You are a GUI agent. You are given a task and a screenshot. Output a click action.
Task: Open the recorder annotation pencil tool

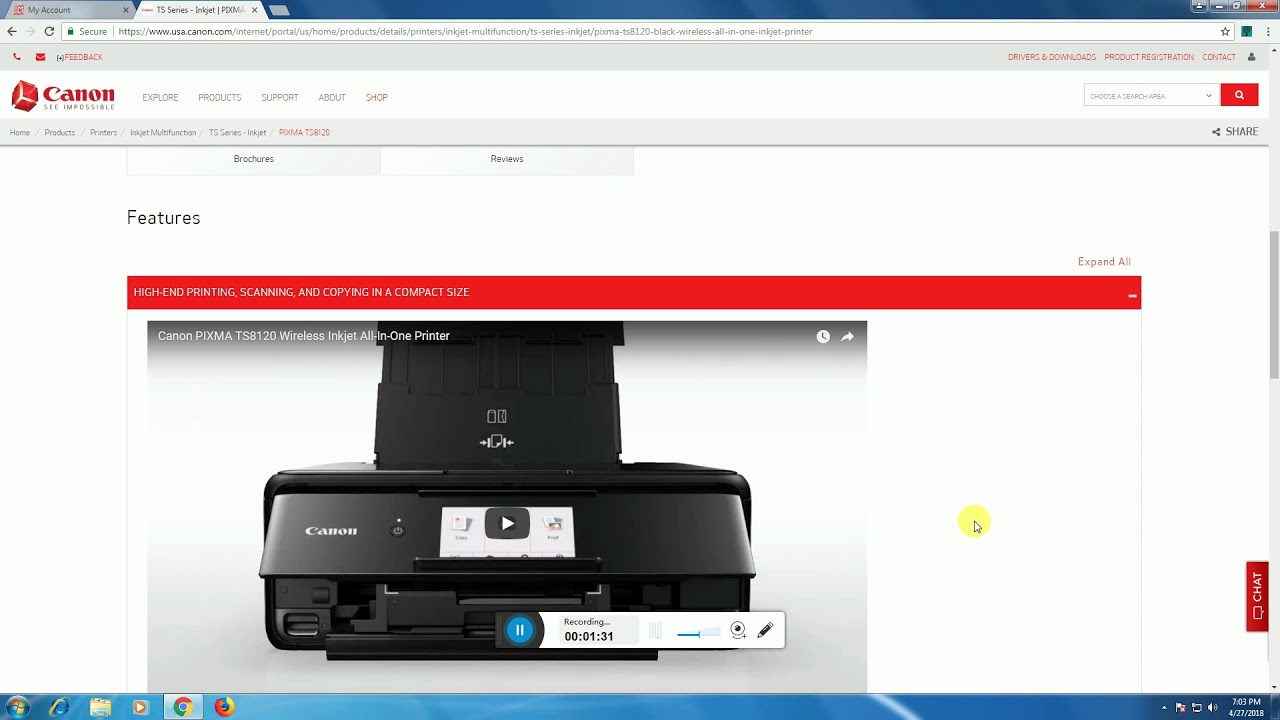[x=765, y=630]
